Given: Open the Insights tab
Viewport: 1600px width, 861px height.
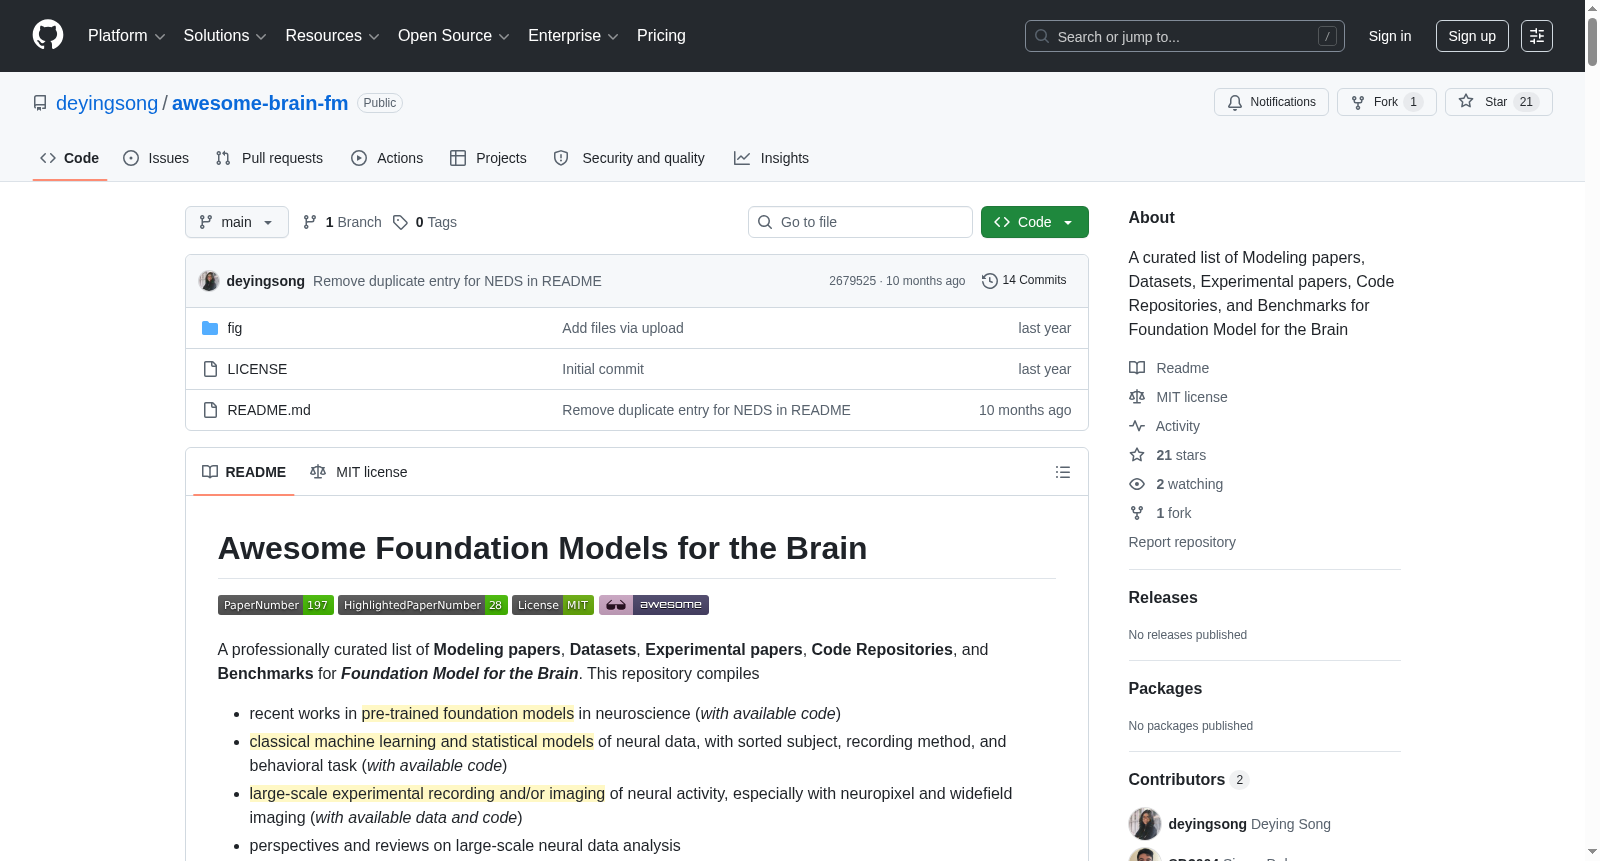Looking at the screenshot, I should pos(771,158).
